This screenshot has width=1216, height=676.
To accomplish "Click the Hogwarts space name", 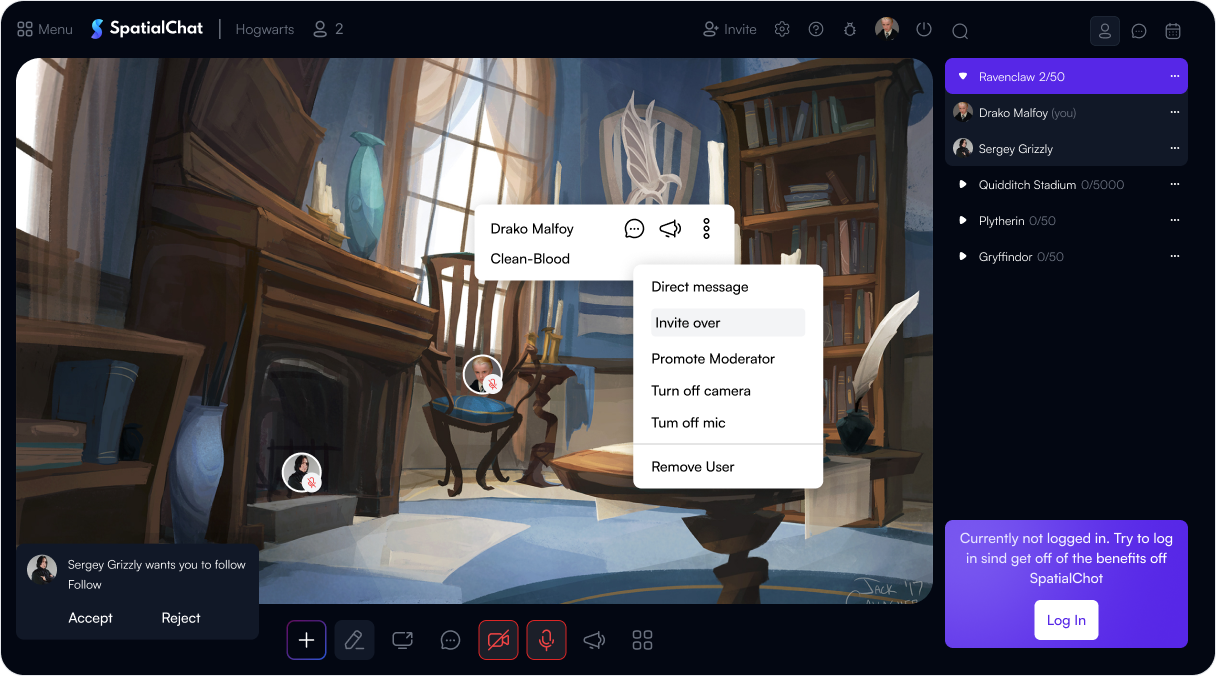I will pos(265,29).
